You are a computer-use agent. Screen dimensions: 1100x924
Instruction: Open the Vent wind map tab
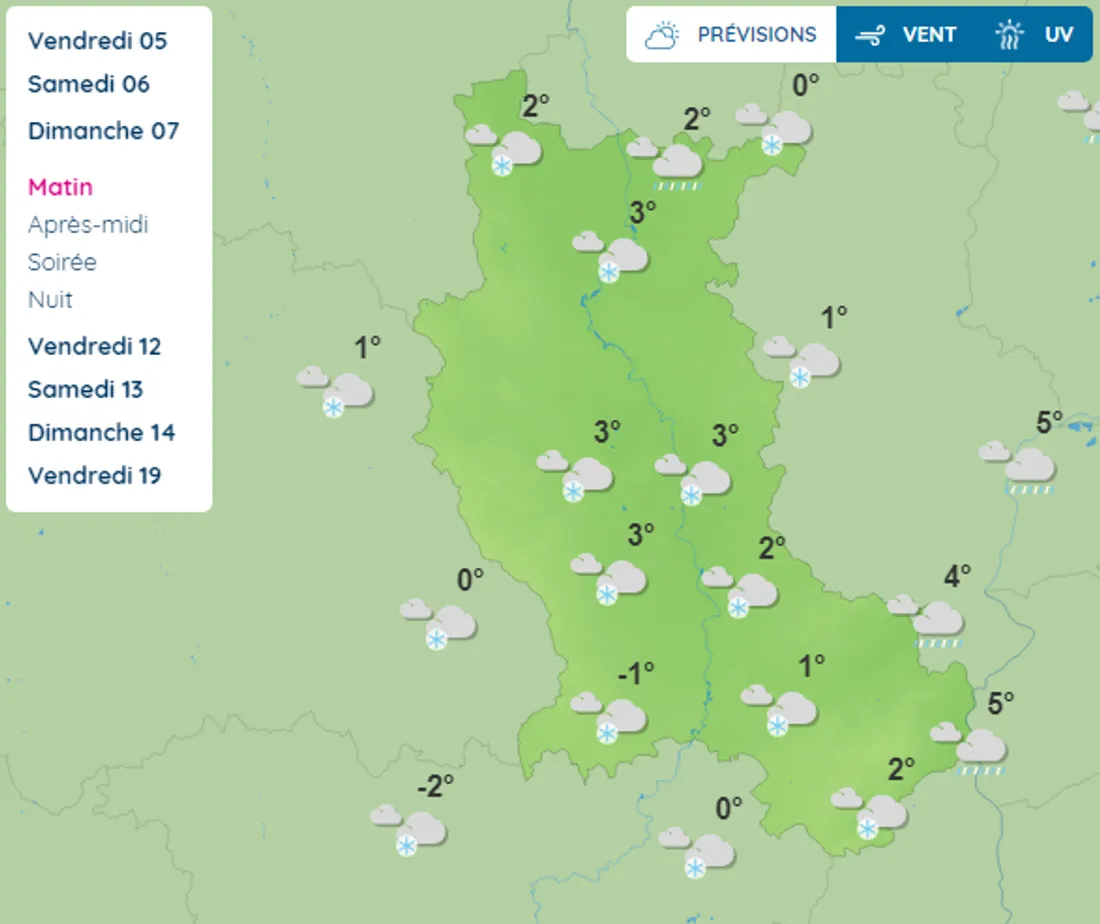point(906,35)
